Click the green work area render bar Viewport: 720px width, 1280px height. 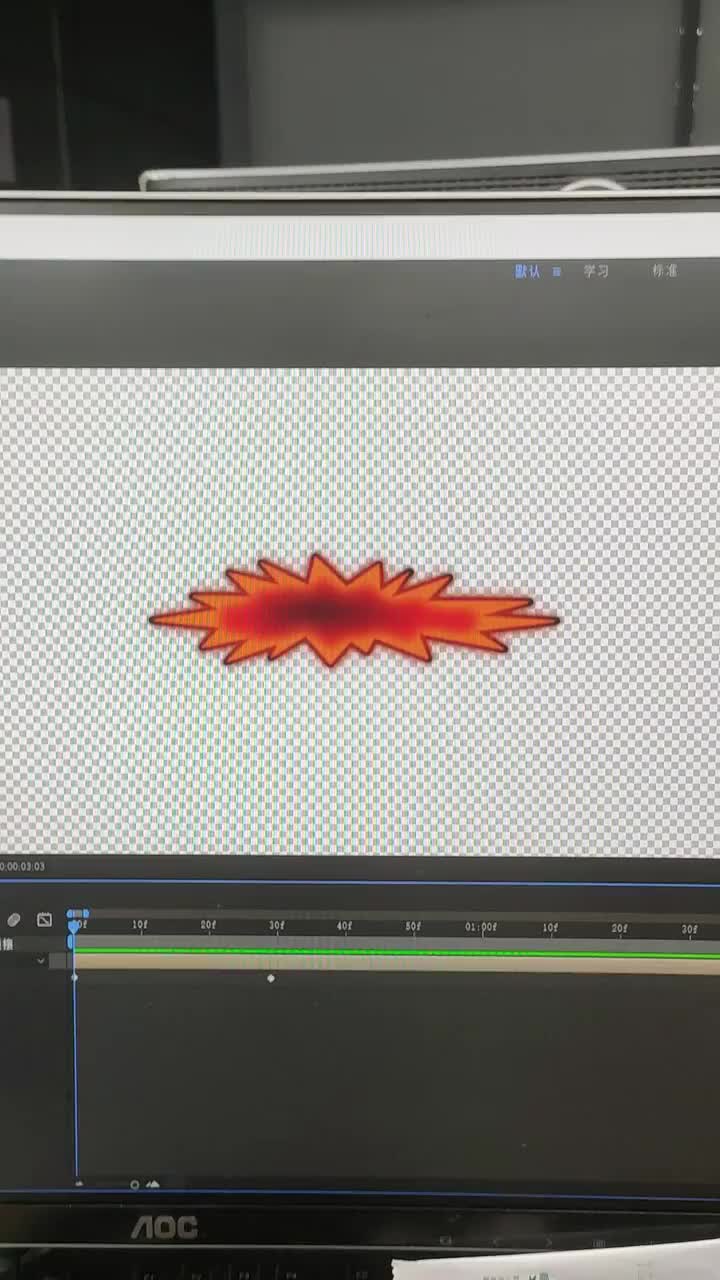397,951
